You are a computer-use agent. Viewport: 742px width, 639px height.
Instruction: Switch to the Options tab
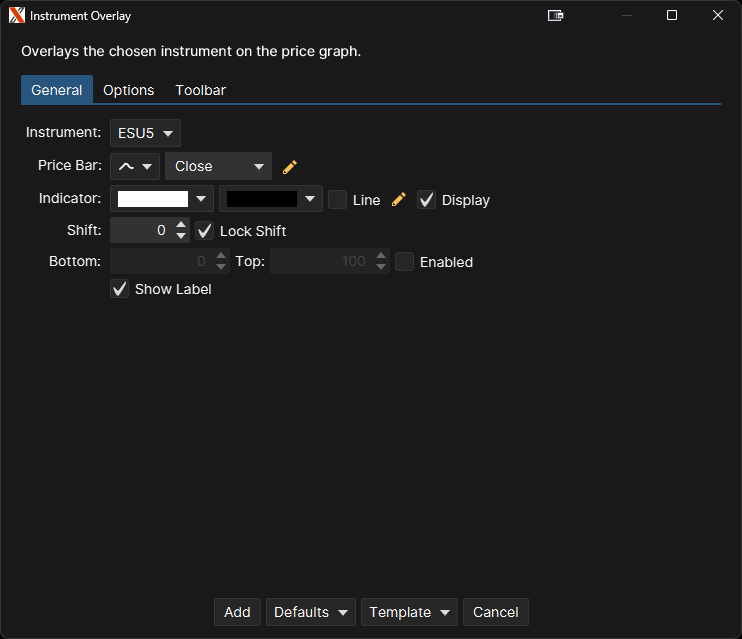[129, 90]
